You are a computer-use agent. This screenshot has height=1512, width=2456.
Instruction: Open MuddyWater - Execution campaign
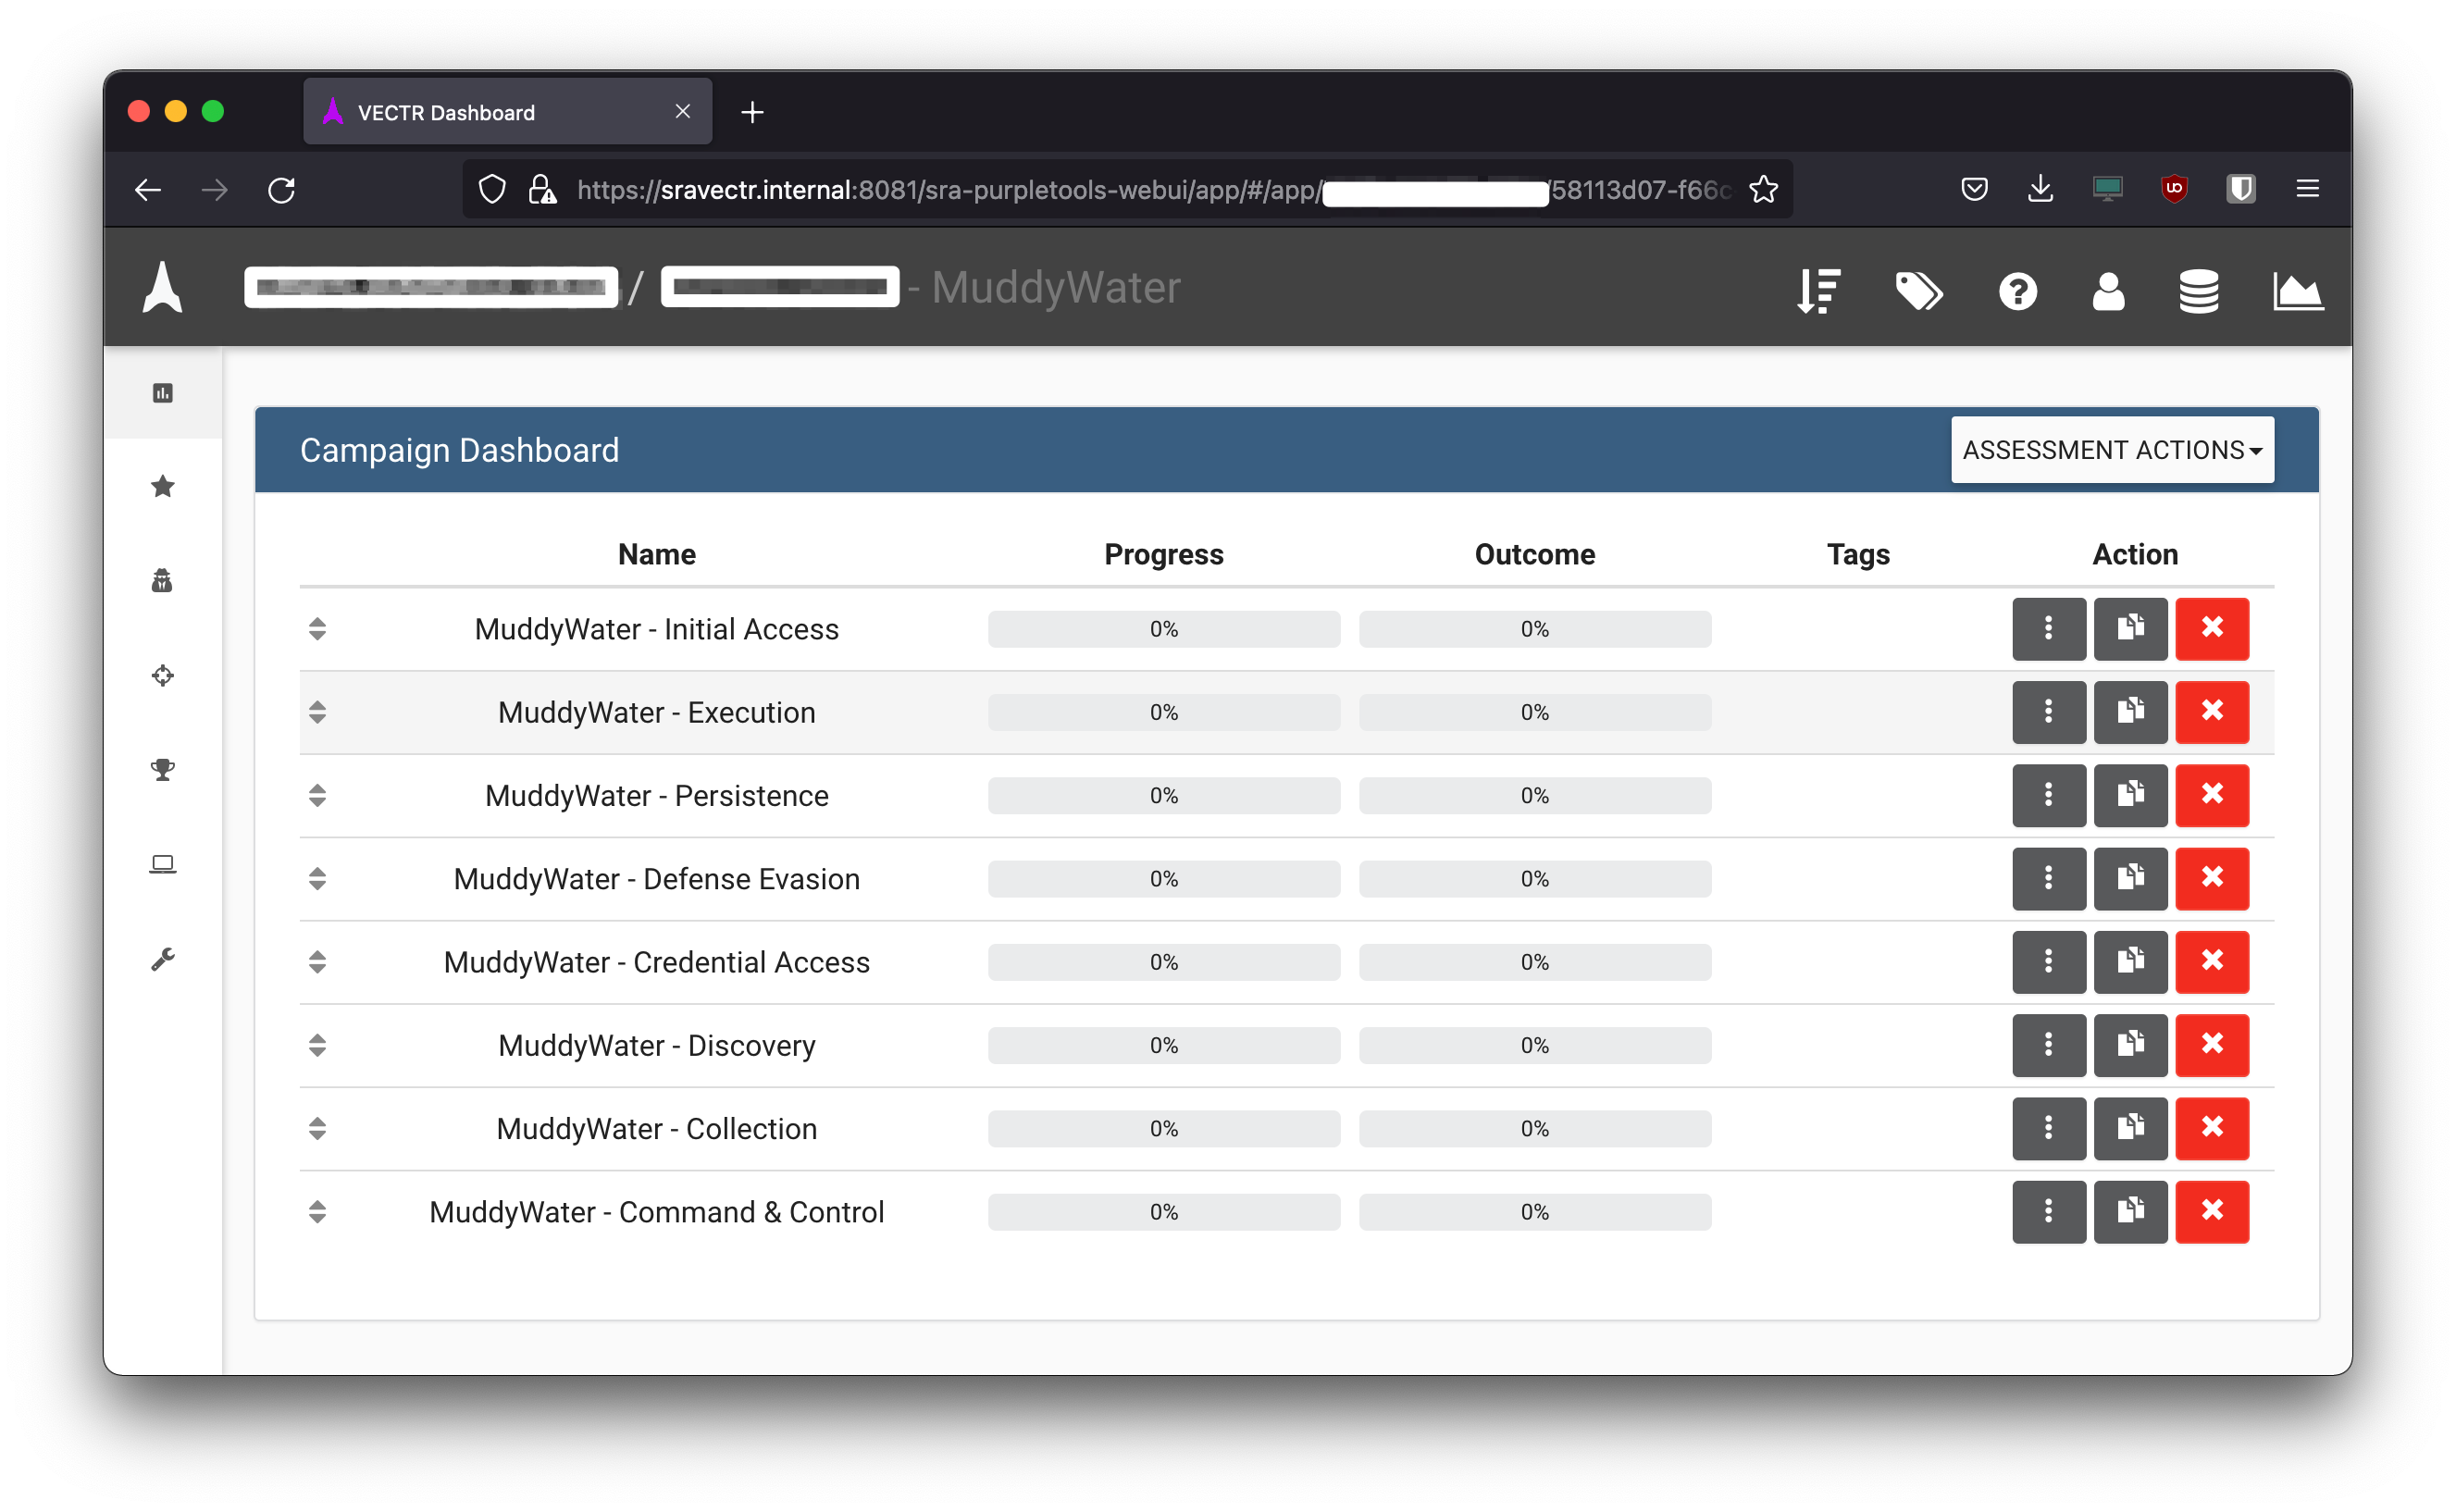[x=656, y=712]
